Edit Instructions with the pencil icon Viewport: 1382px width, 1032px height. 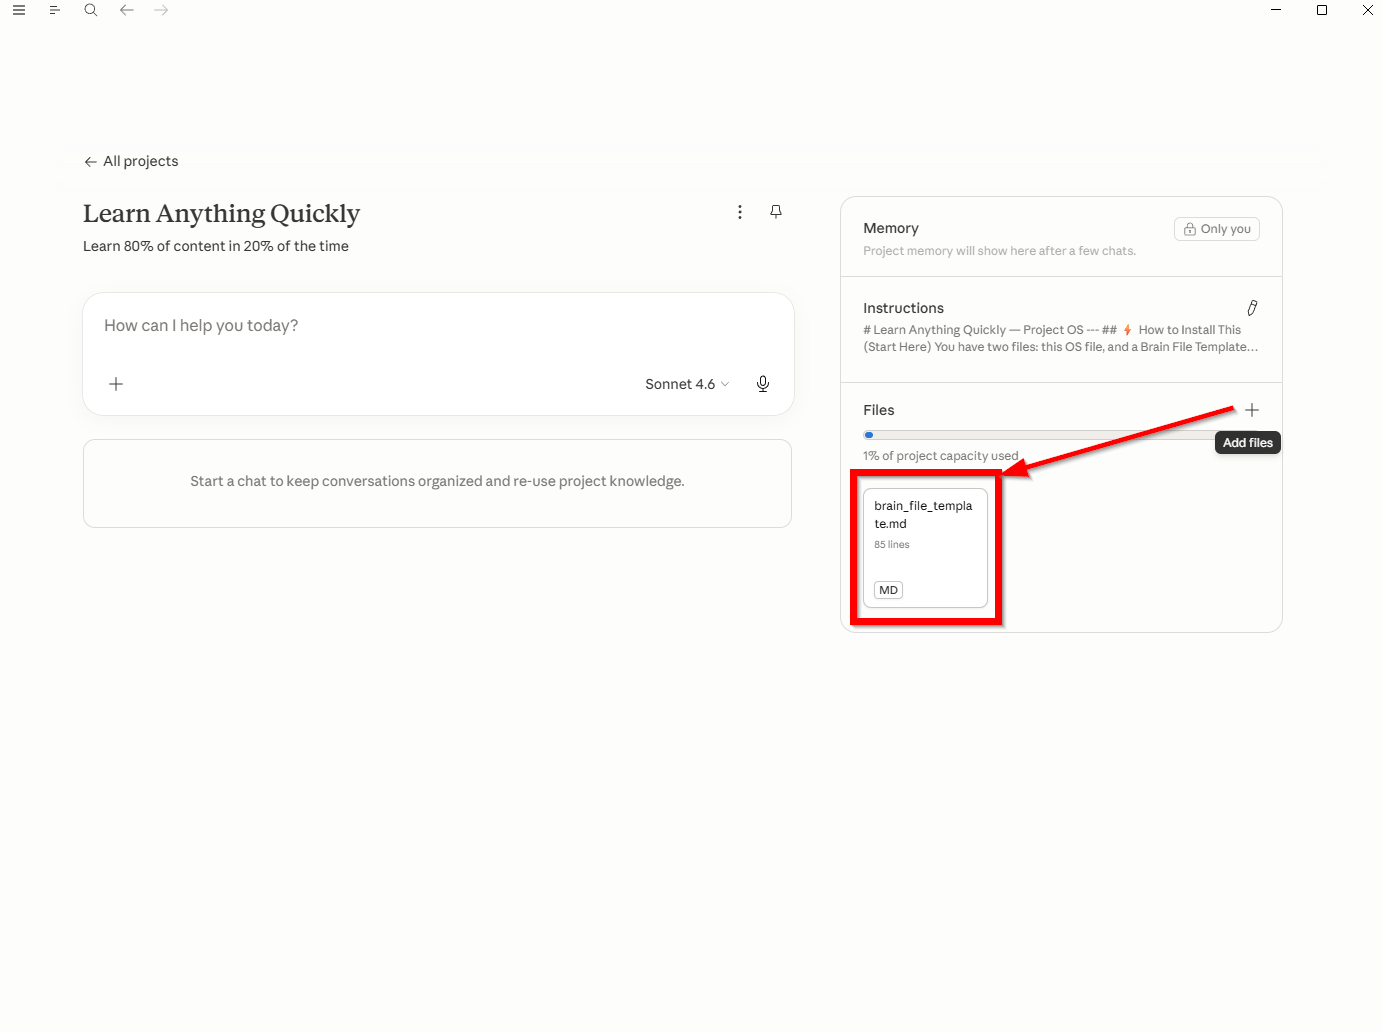[1252, 308]
